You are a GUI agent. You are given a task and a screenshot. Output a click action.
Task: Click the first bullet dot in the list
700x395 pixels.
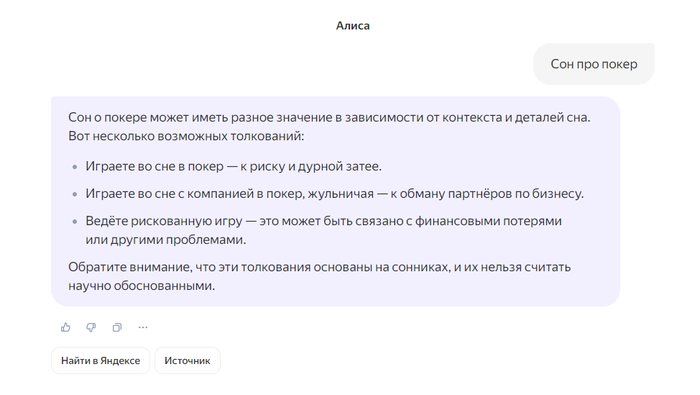pos(75,167)
